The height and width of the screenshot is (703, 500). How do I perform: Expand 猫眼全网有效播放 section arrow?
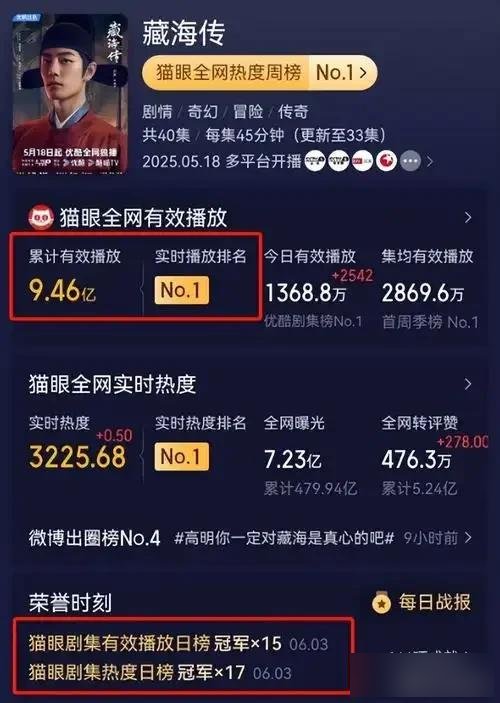468,217
